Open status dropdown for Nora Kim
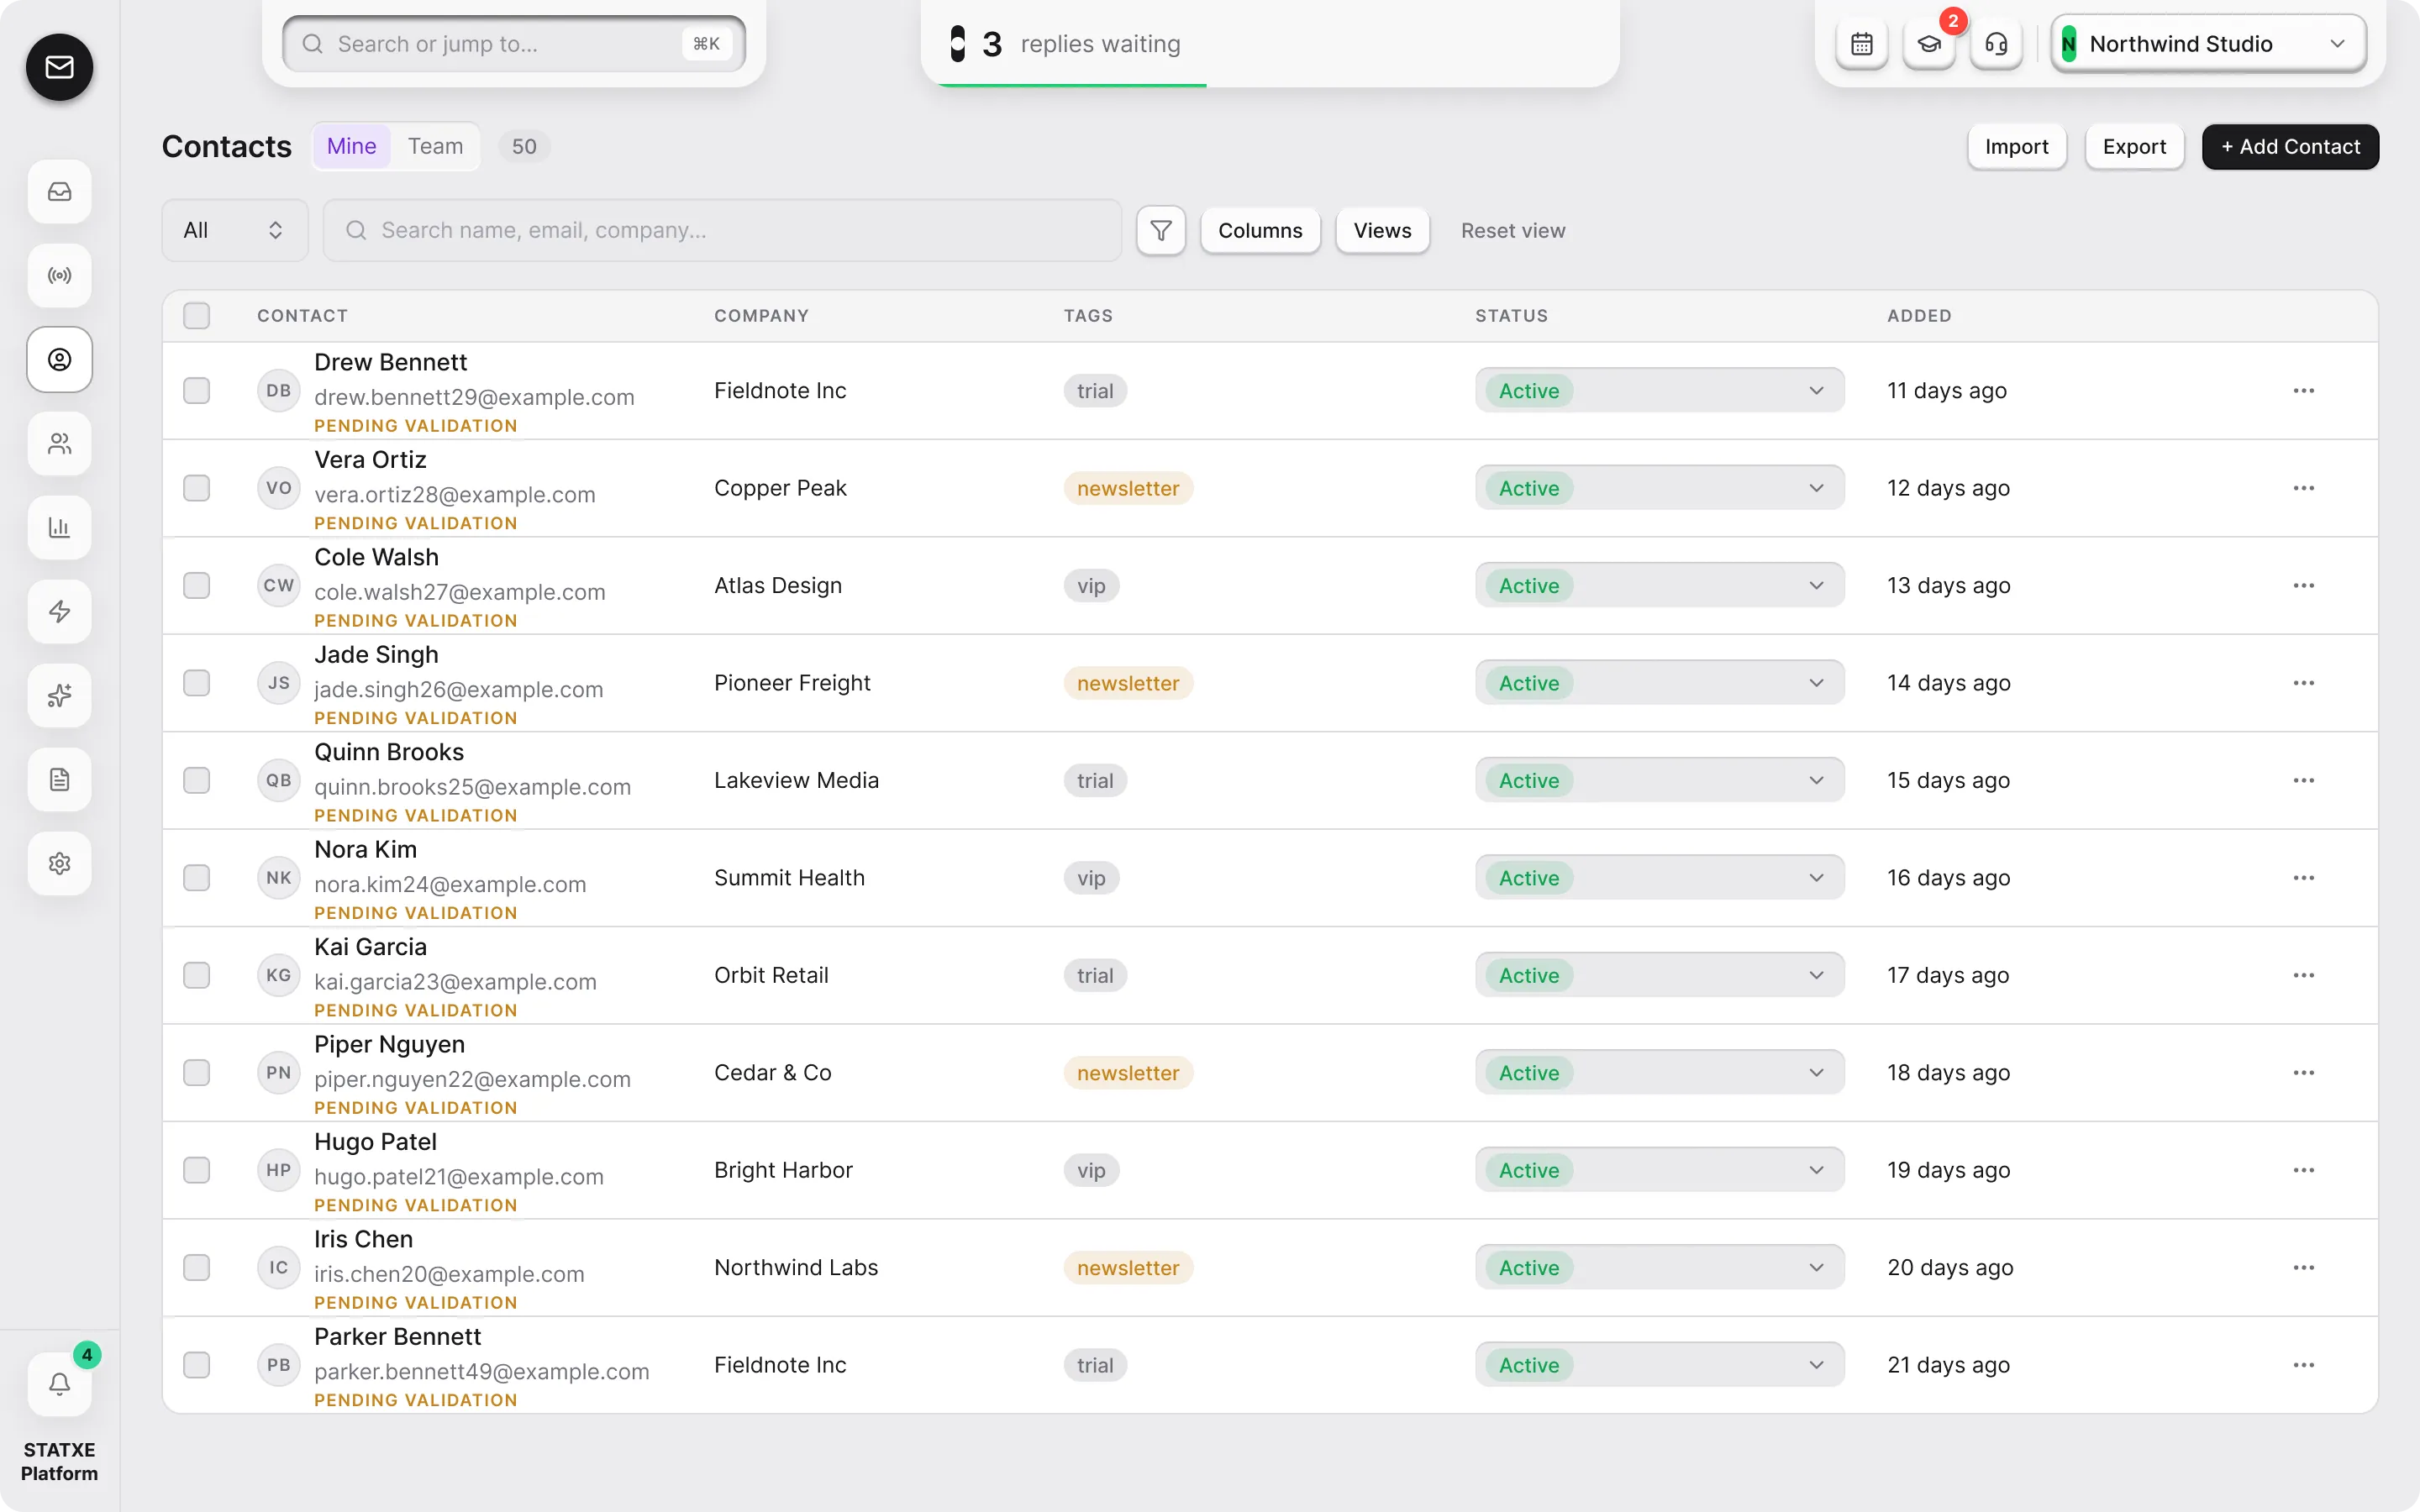This screenshot has height=1512, width=2420. pyautogui.click(x=1659, y=878)
